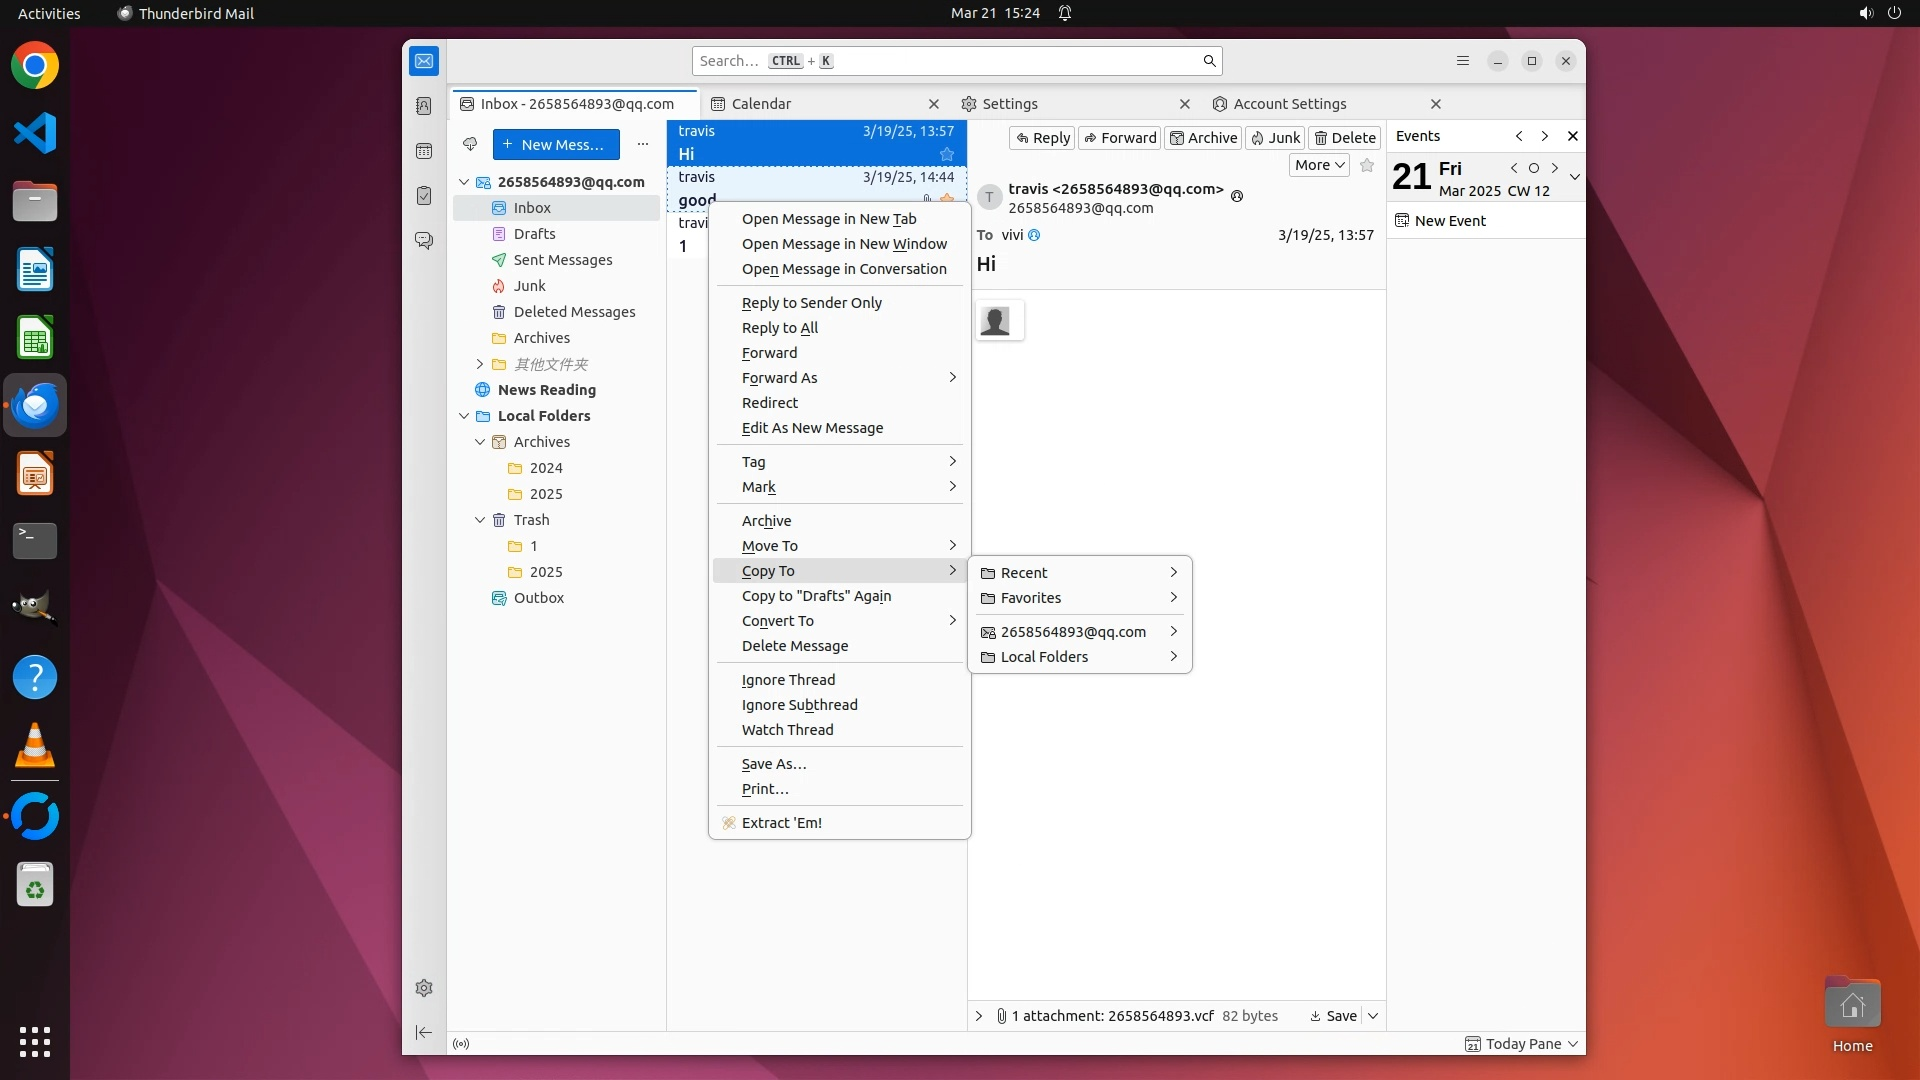Open the Tasks space icon
Screen dimensions: 1920x1080
424,196
